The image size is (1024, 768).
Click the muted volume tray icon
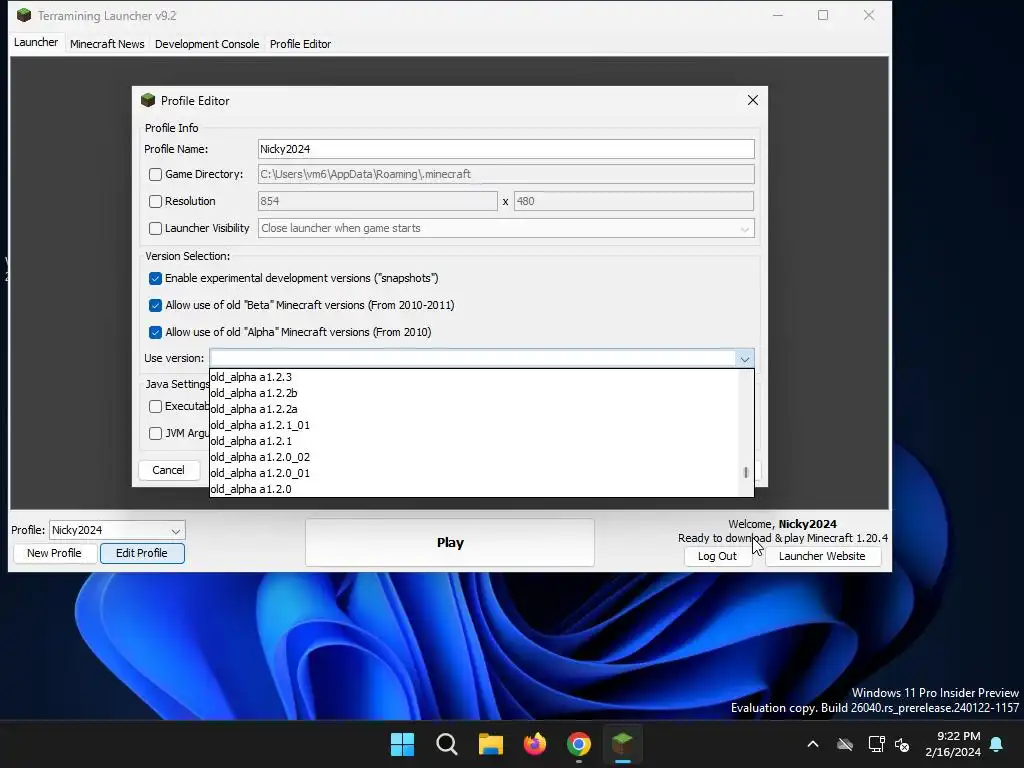click(x=902, y=744)
